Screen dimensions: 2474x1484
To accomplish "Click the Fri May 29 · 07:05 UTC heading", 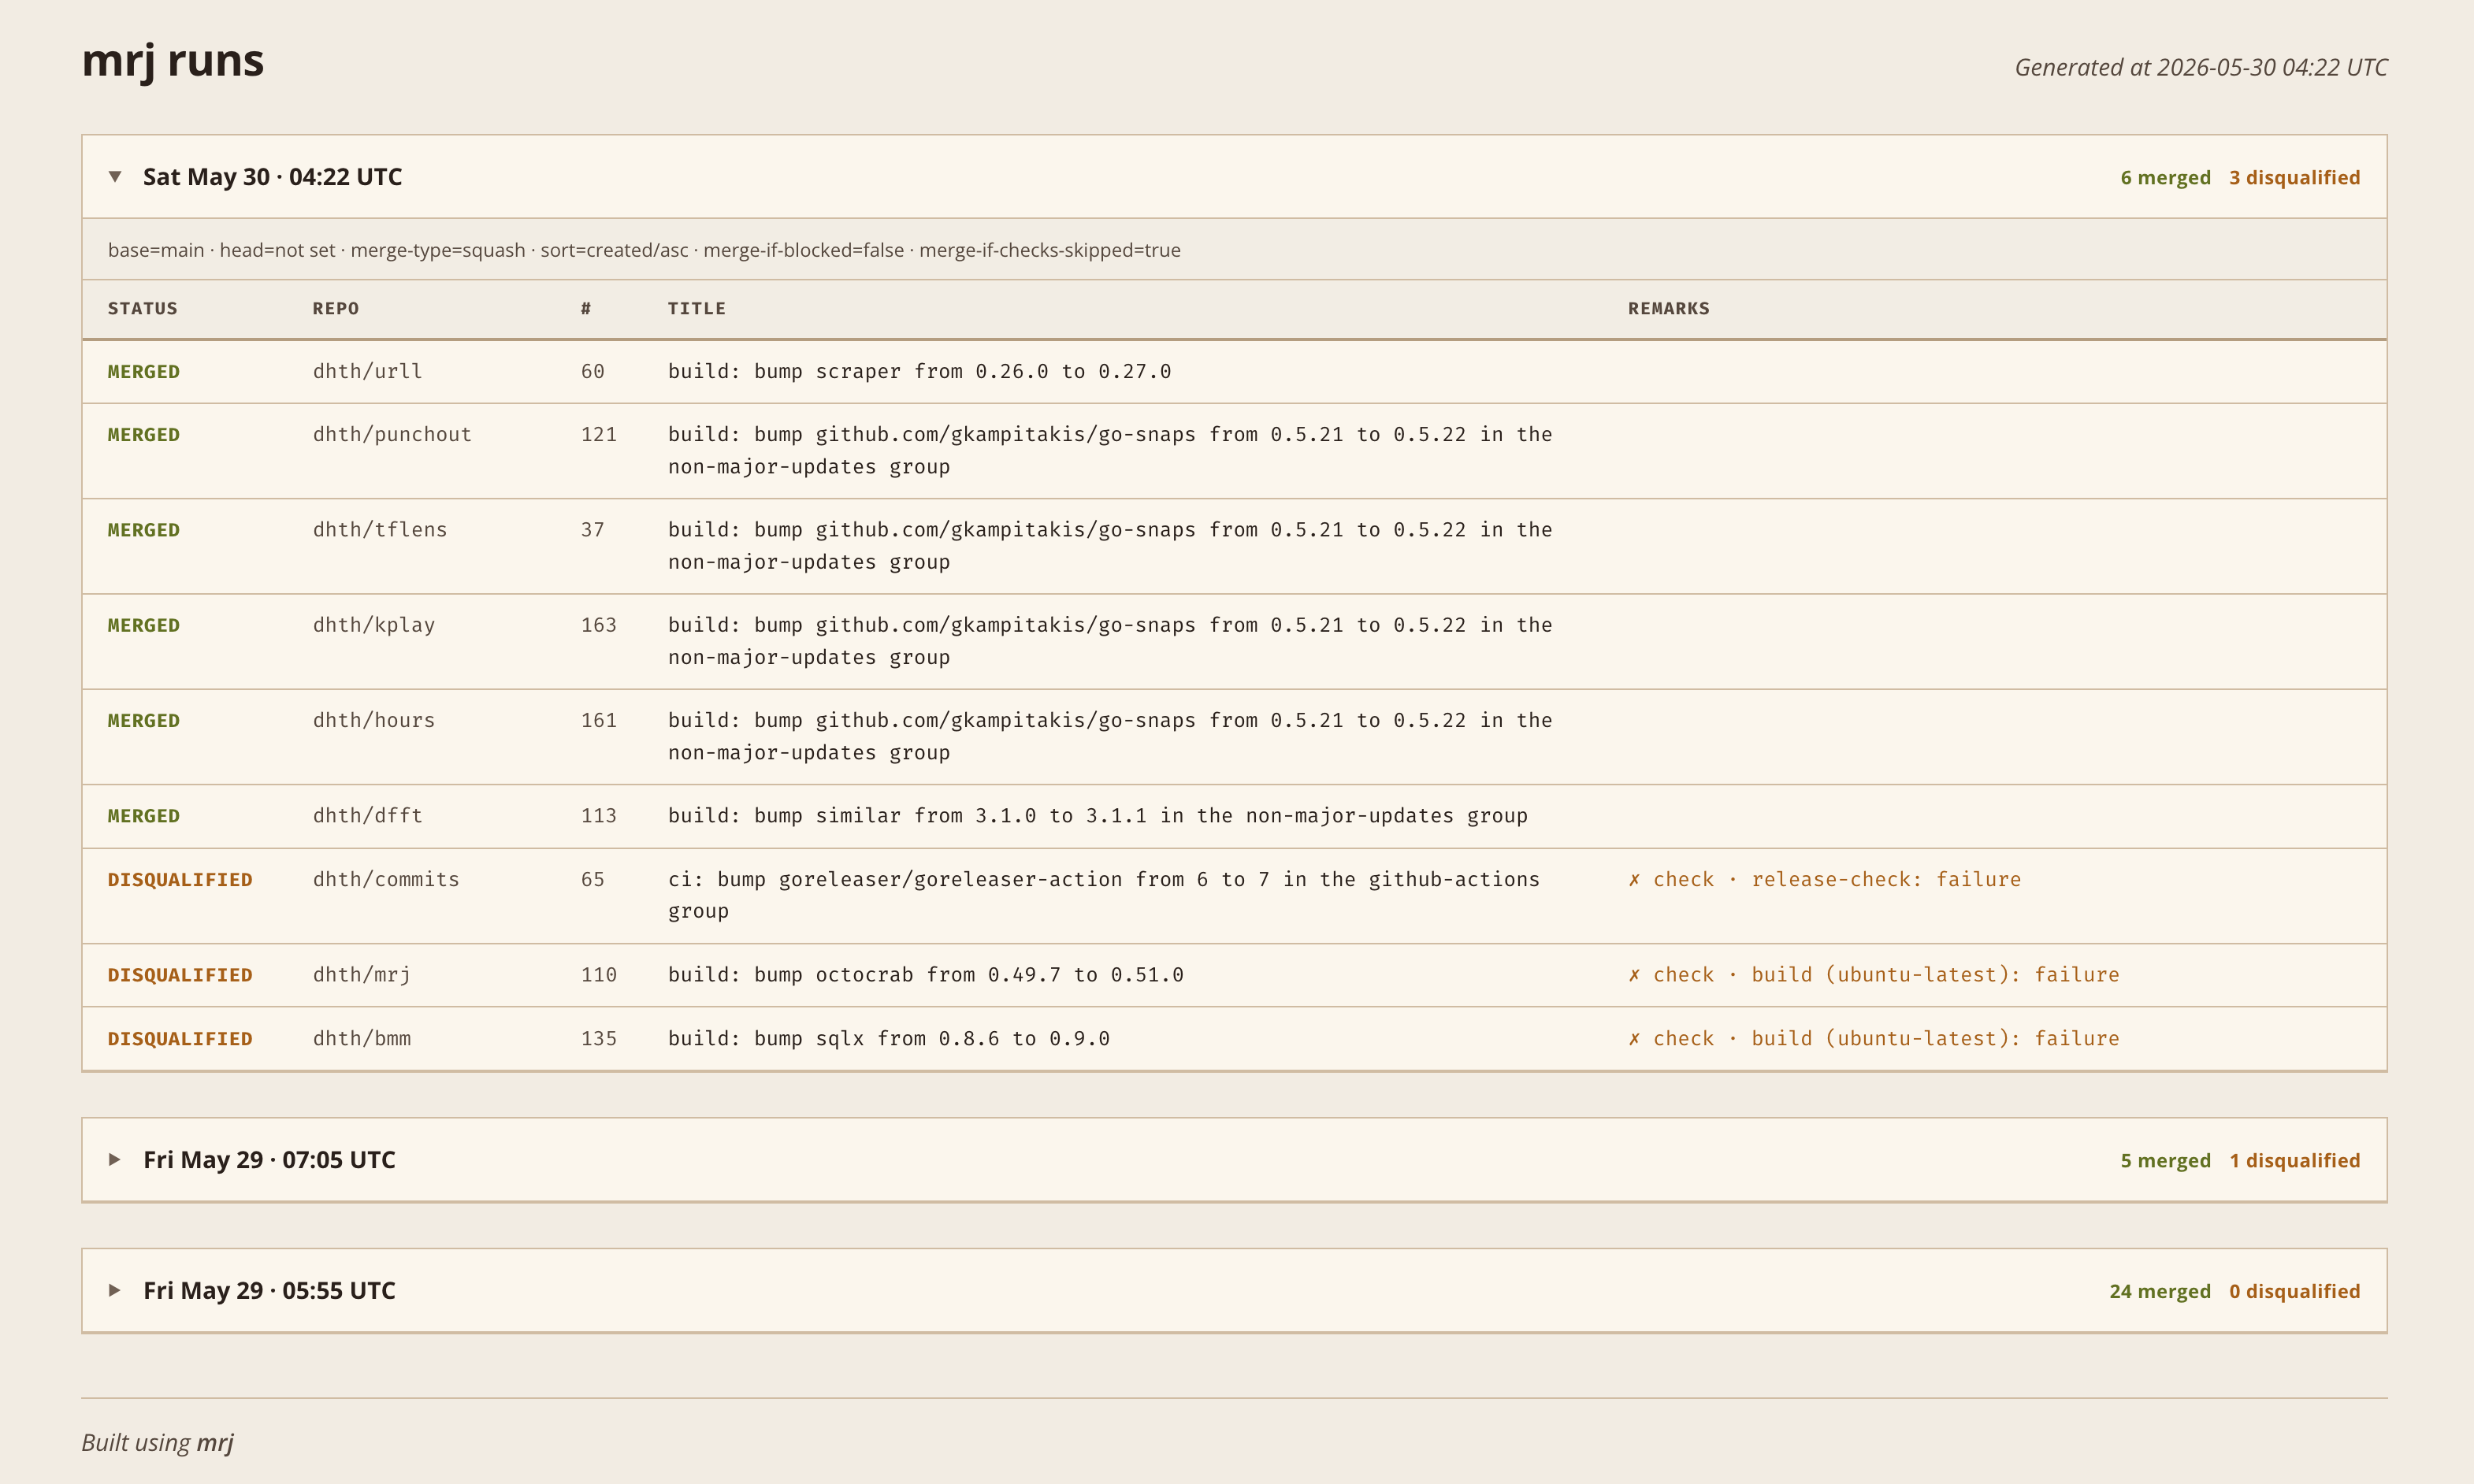I will 269,1160.
